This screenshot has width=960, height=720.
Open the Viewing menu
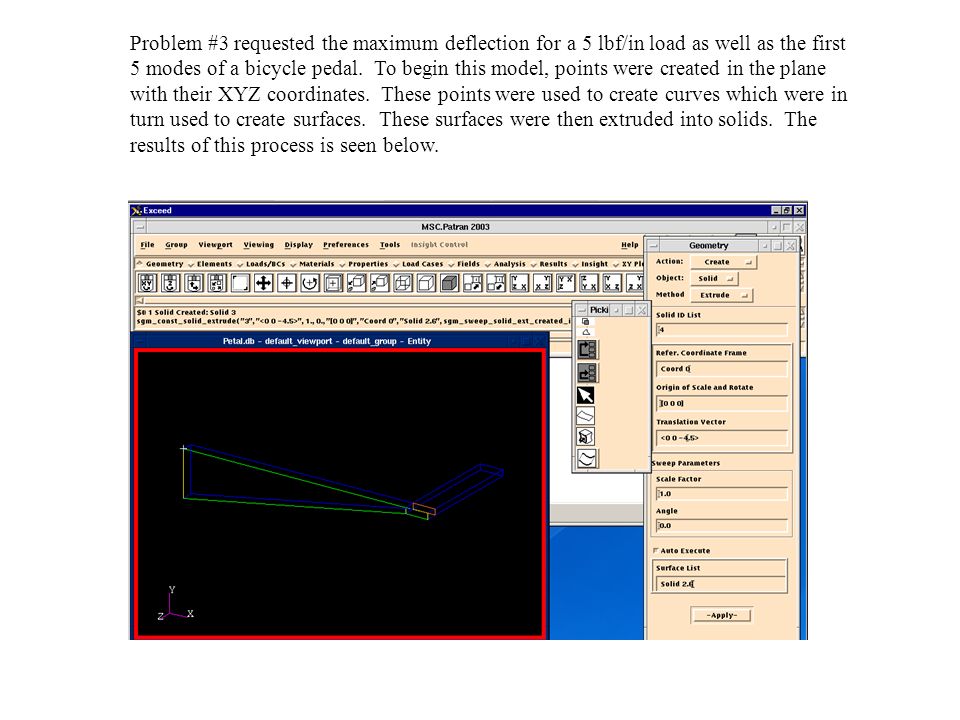coord(258,245)
